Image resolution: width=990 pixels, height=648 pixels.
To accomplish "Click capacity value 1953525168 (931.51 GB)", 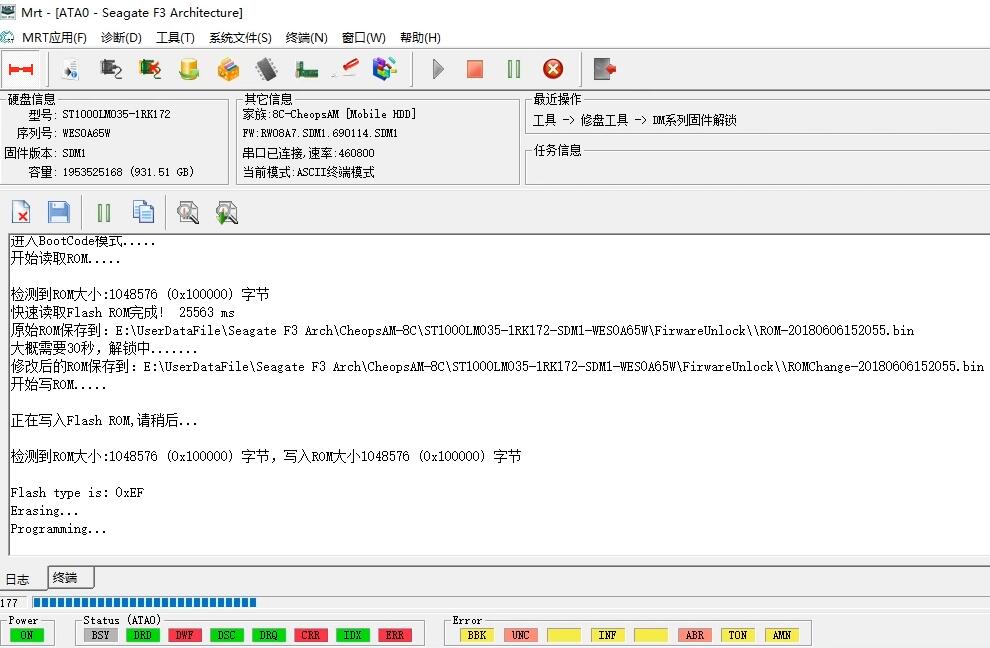I will point(128,172).
